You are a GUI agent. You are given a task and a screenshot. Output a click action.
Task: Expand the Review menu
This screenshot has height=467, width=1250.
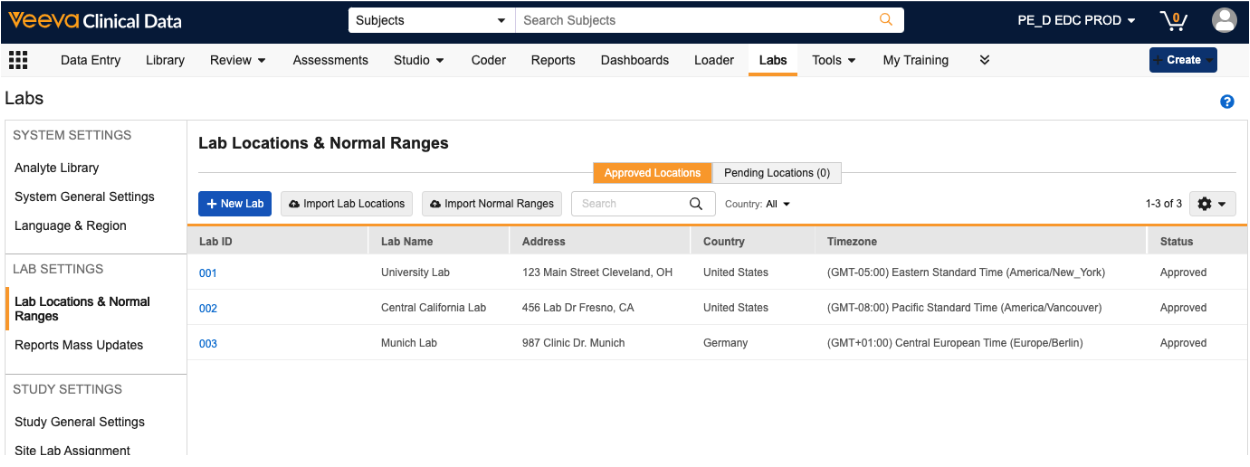click(x=237, y=60)
